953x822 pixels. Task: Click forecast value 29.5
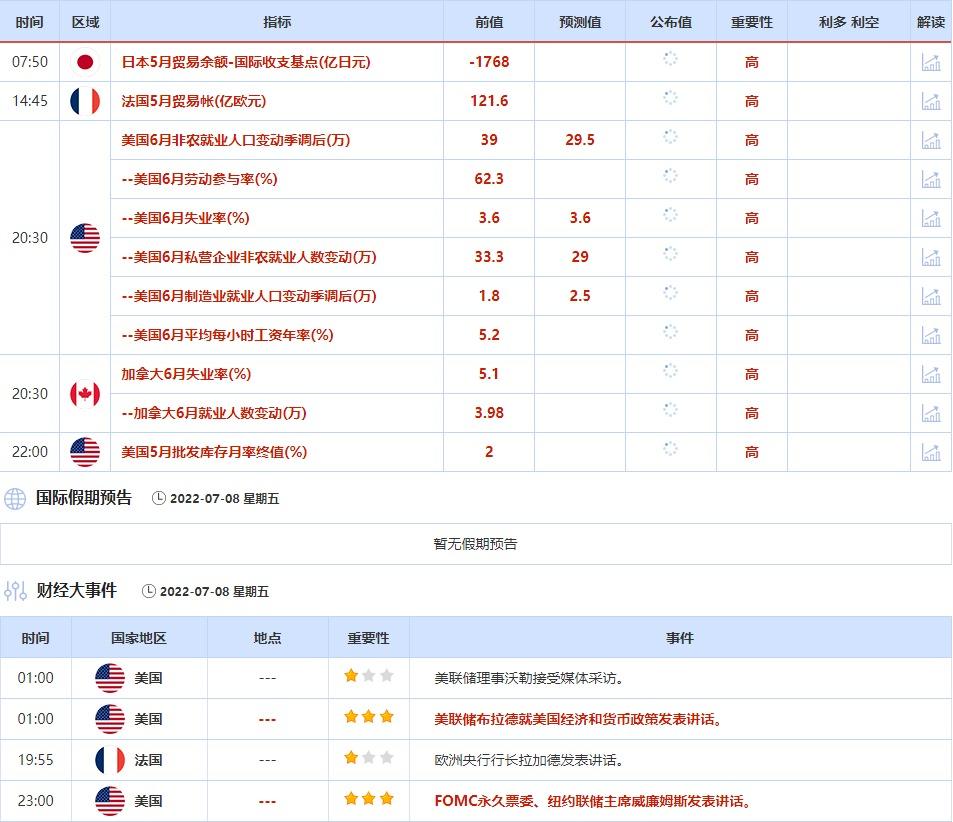580,140
